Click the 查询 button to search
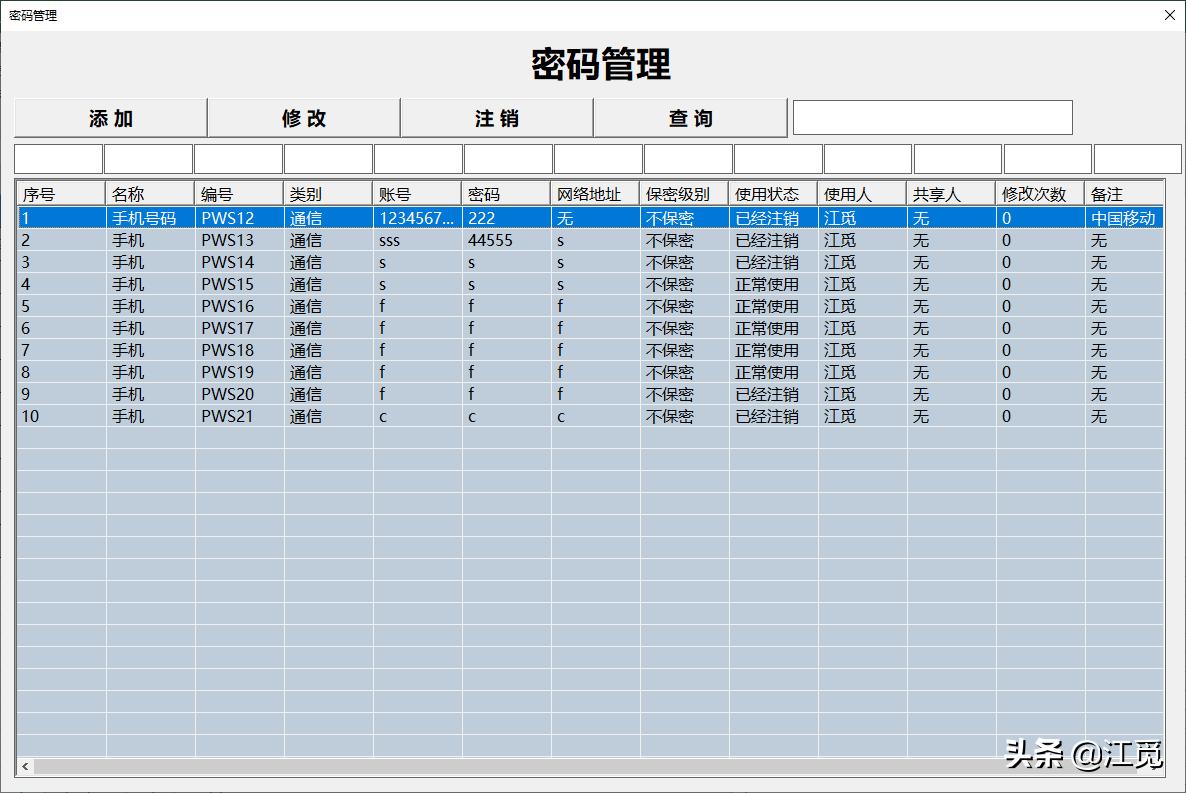The width and height of the screenshot is (1186, 793). (690, 117)
